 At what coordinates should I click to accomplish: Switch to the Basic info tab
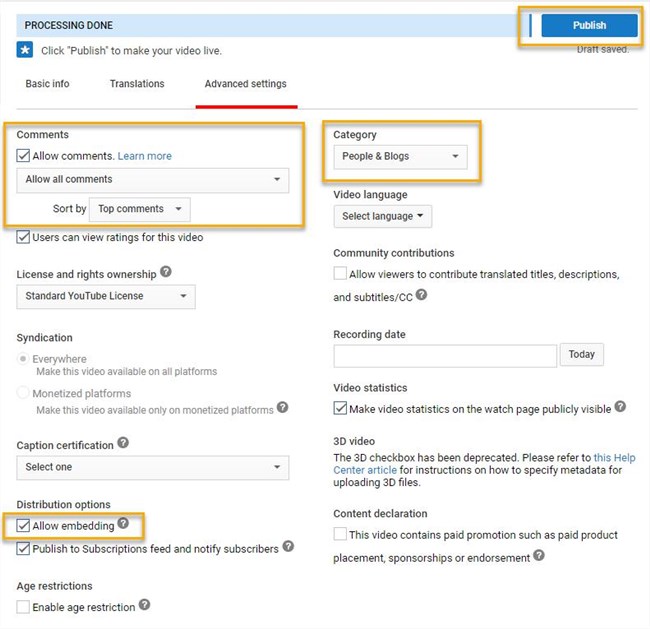point(47,84)
